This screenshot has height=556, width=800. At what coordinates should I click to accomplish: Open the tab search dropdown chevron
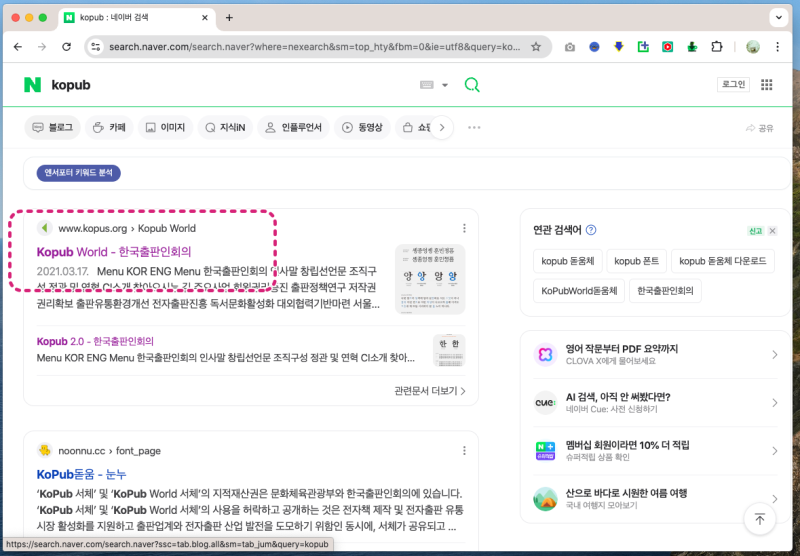coord(779,17)
